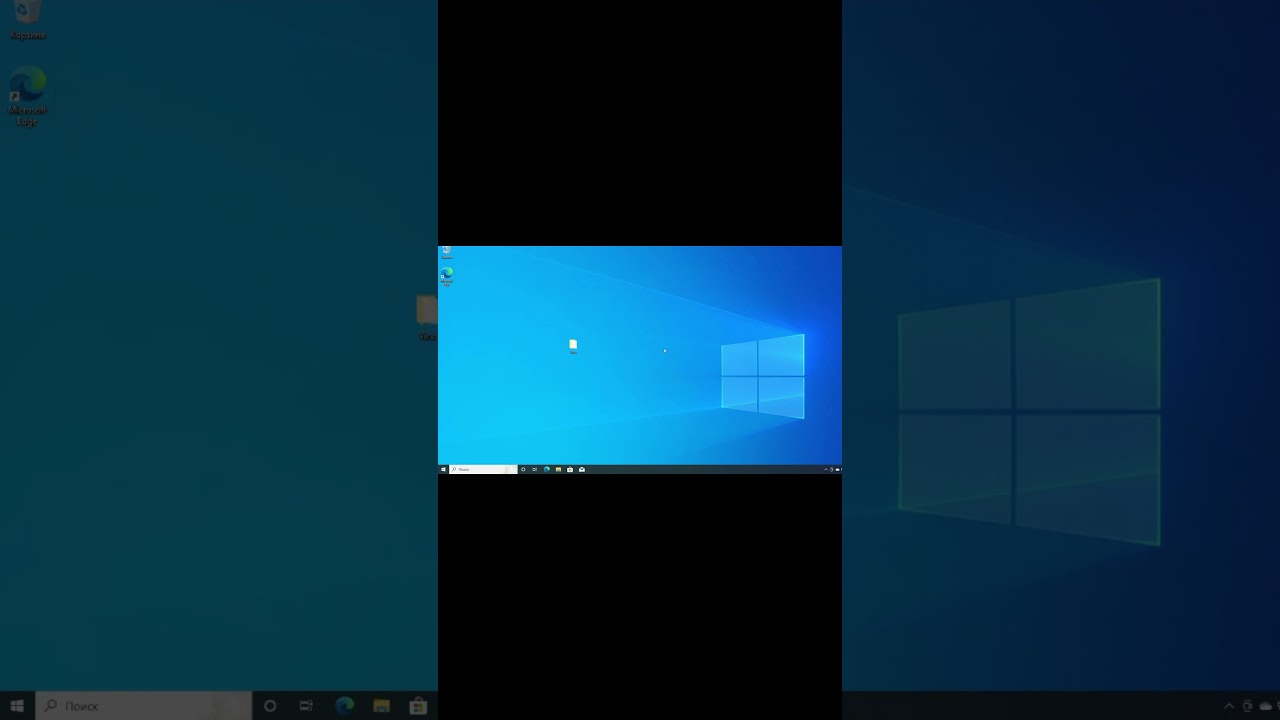
Task: Open Microsoft Edge shortcut in the center desktop
Action: [446, 277]
